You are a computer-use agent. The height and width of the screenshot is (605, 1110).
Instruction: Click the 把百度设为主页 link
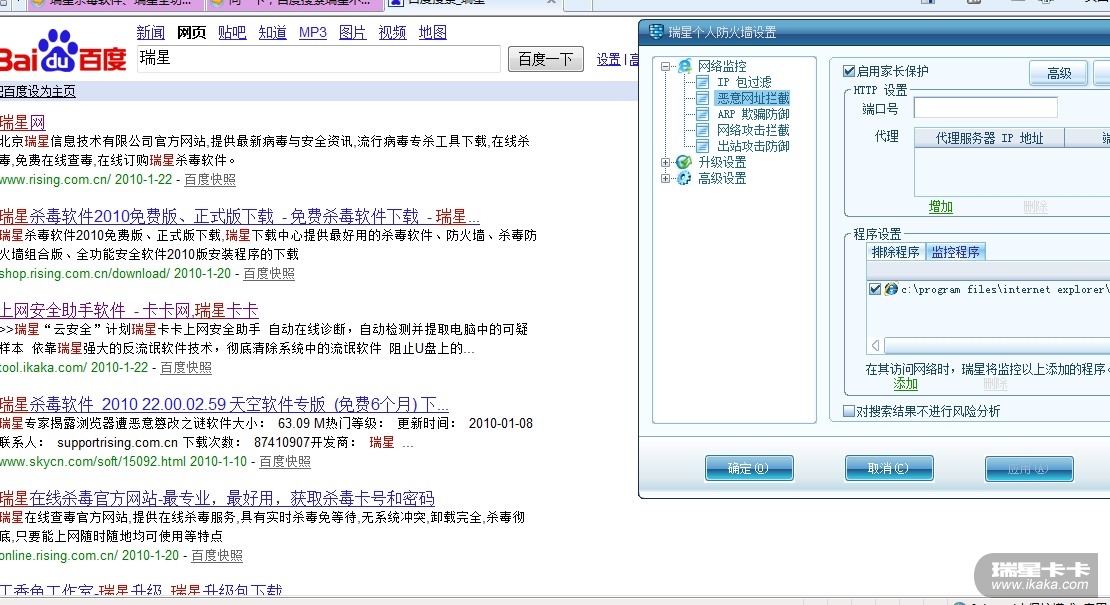pos(38,91)
